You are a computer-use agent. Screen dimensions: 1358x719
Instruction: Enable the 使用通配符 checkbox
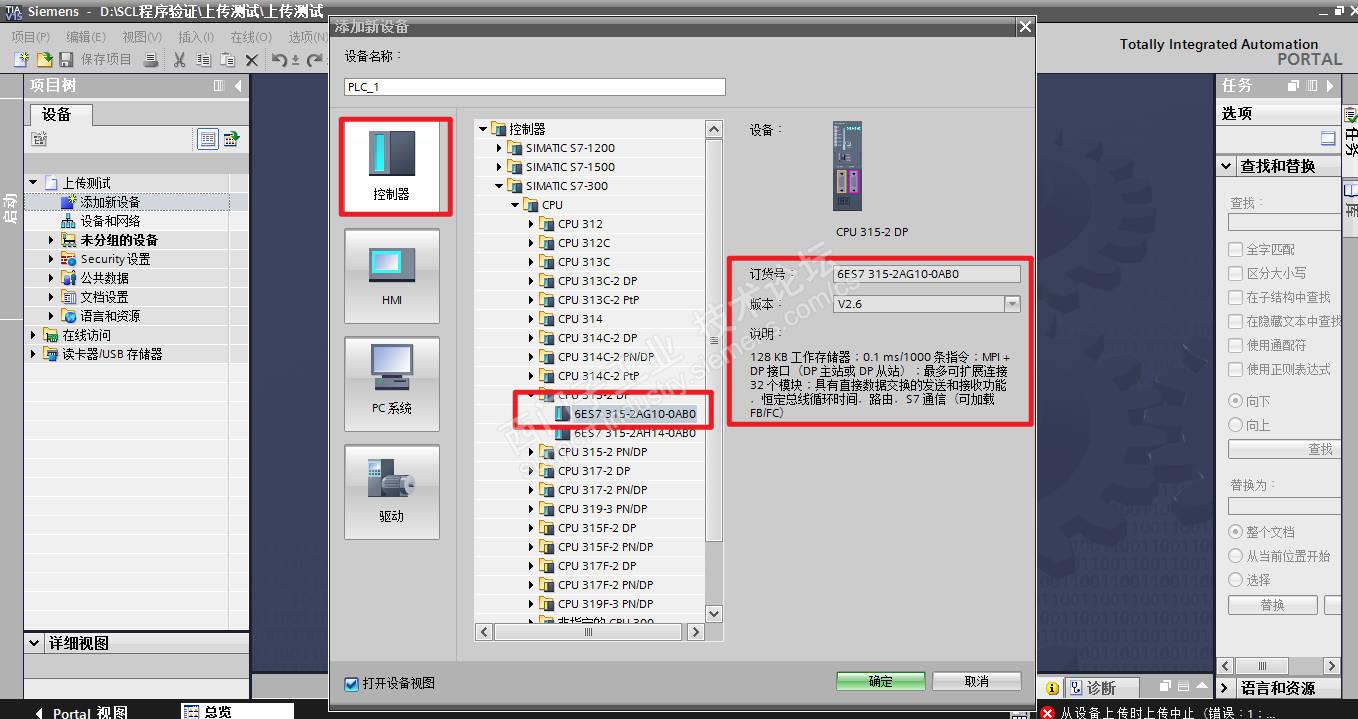(1235, 345)
